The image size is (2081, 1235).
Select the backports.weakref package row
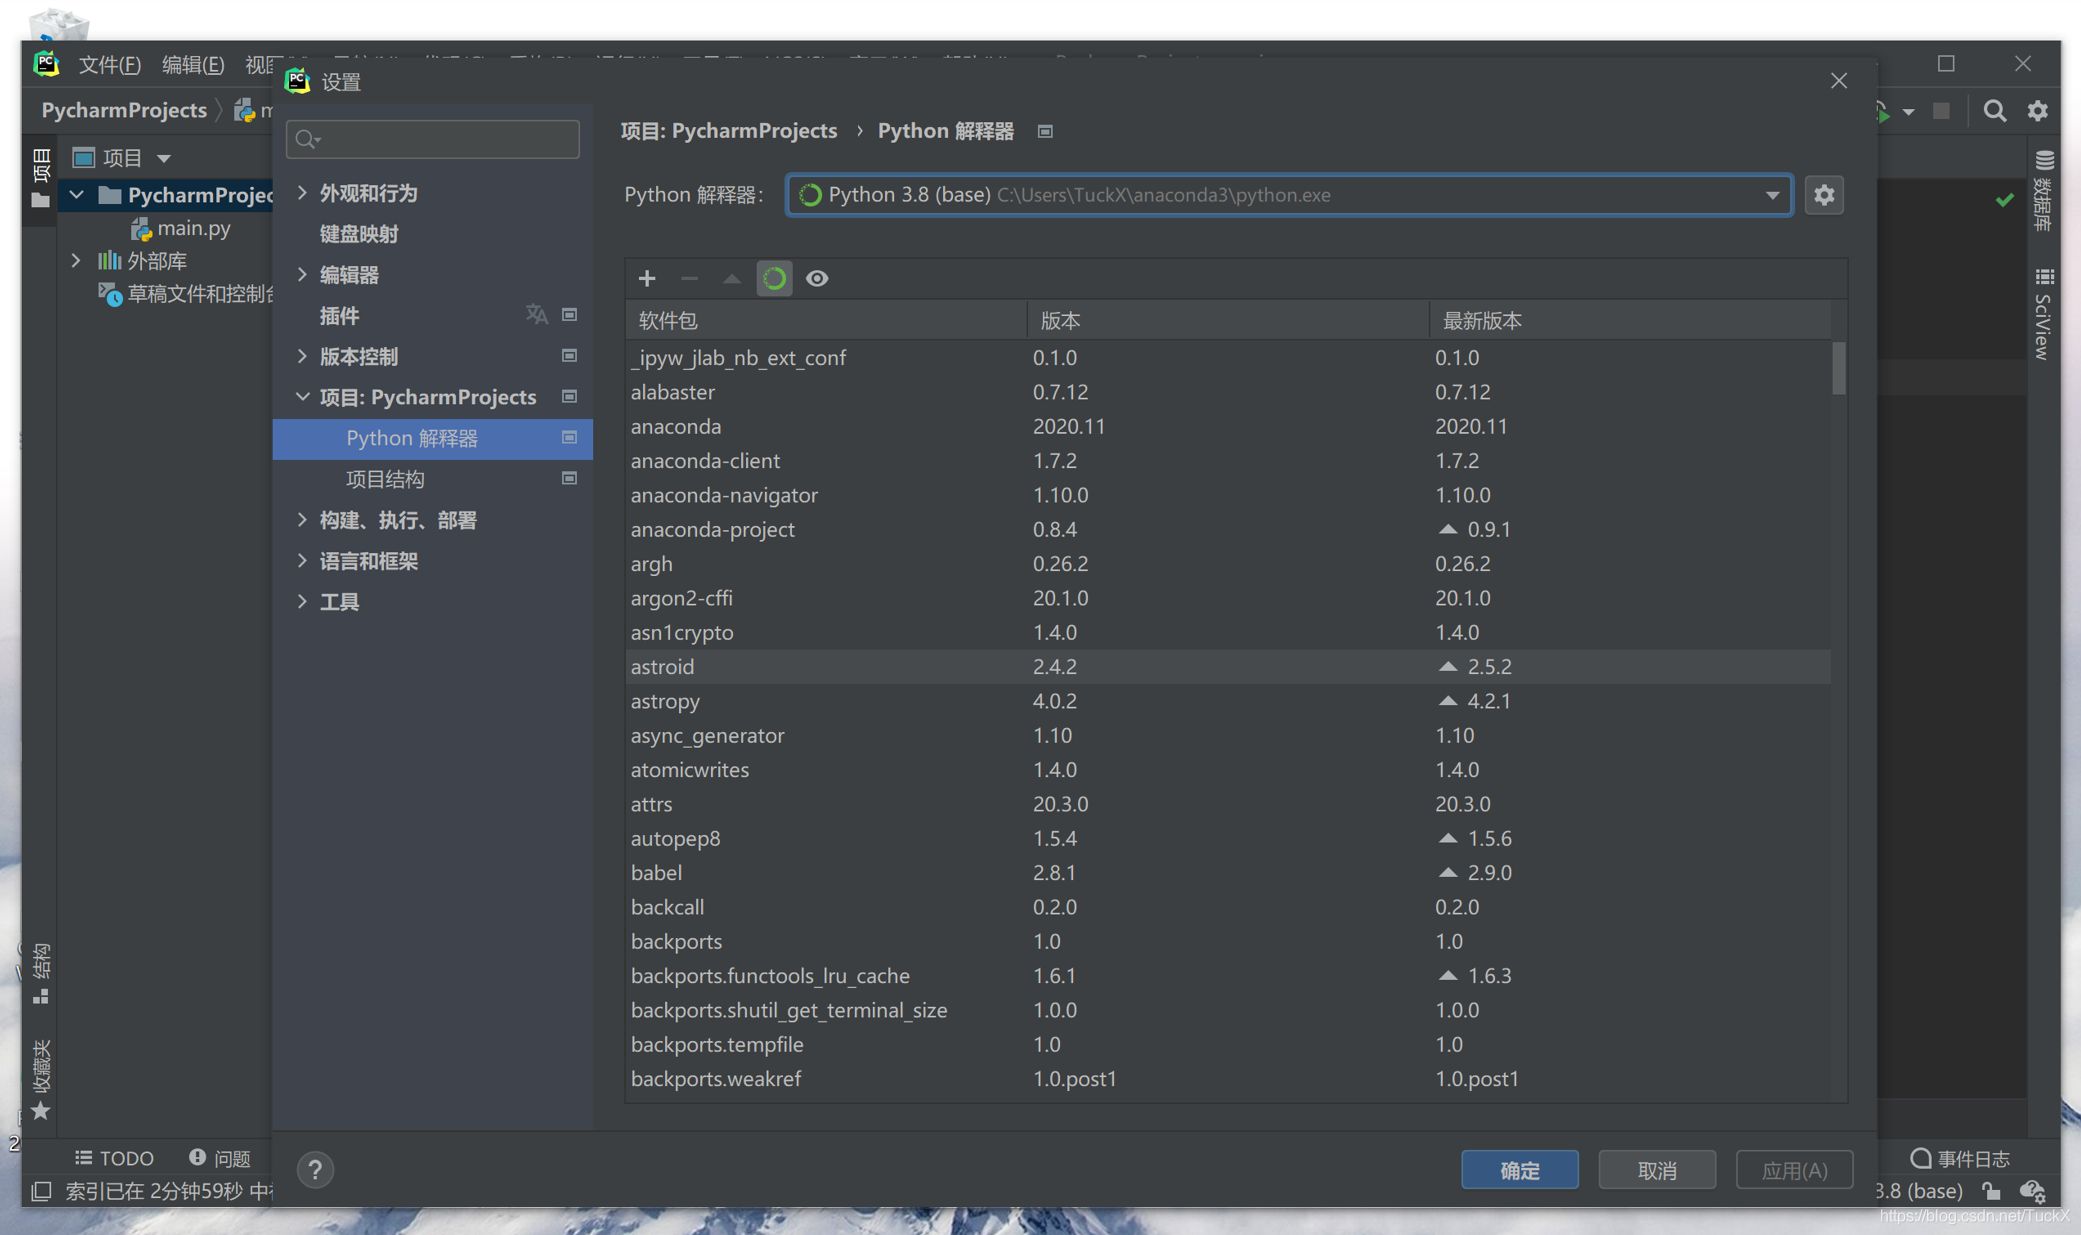pos(1228,1078)
